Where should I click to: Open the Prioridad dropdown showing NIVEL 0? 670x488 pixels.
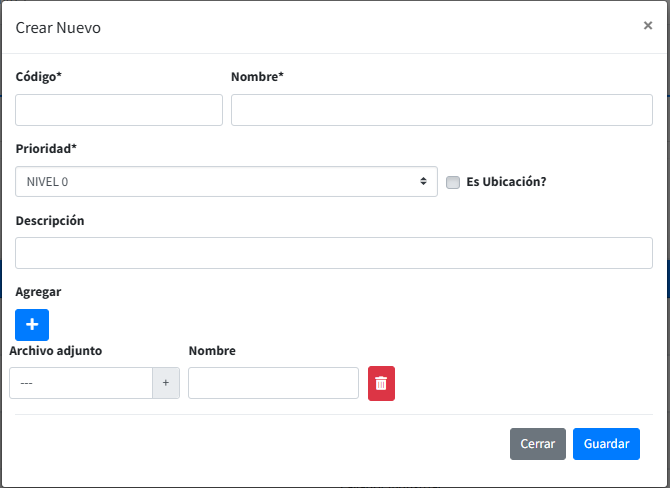click(226, 182)
